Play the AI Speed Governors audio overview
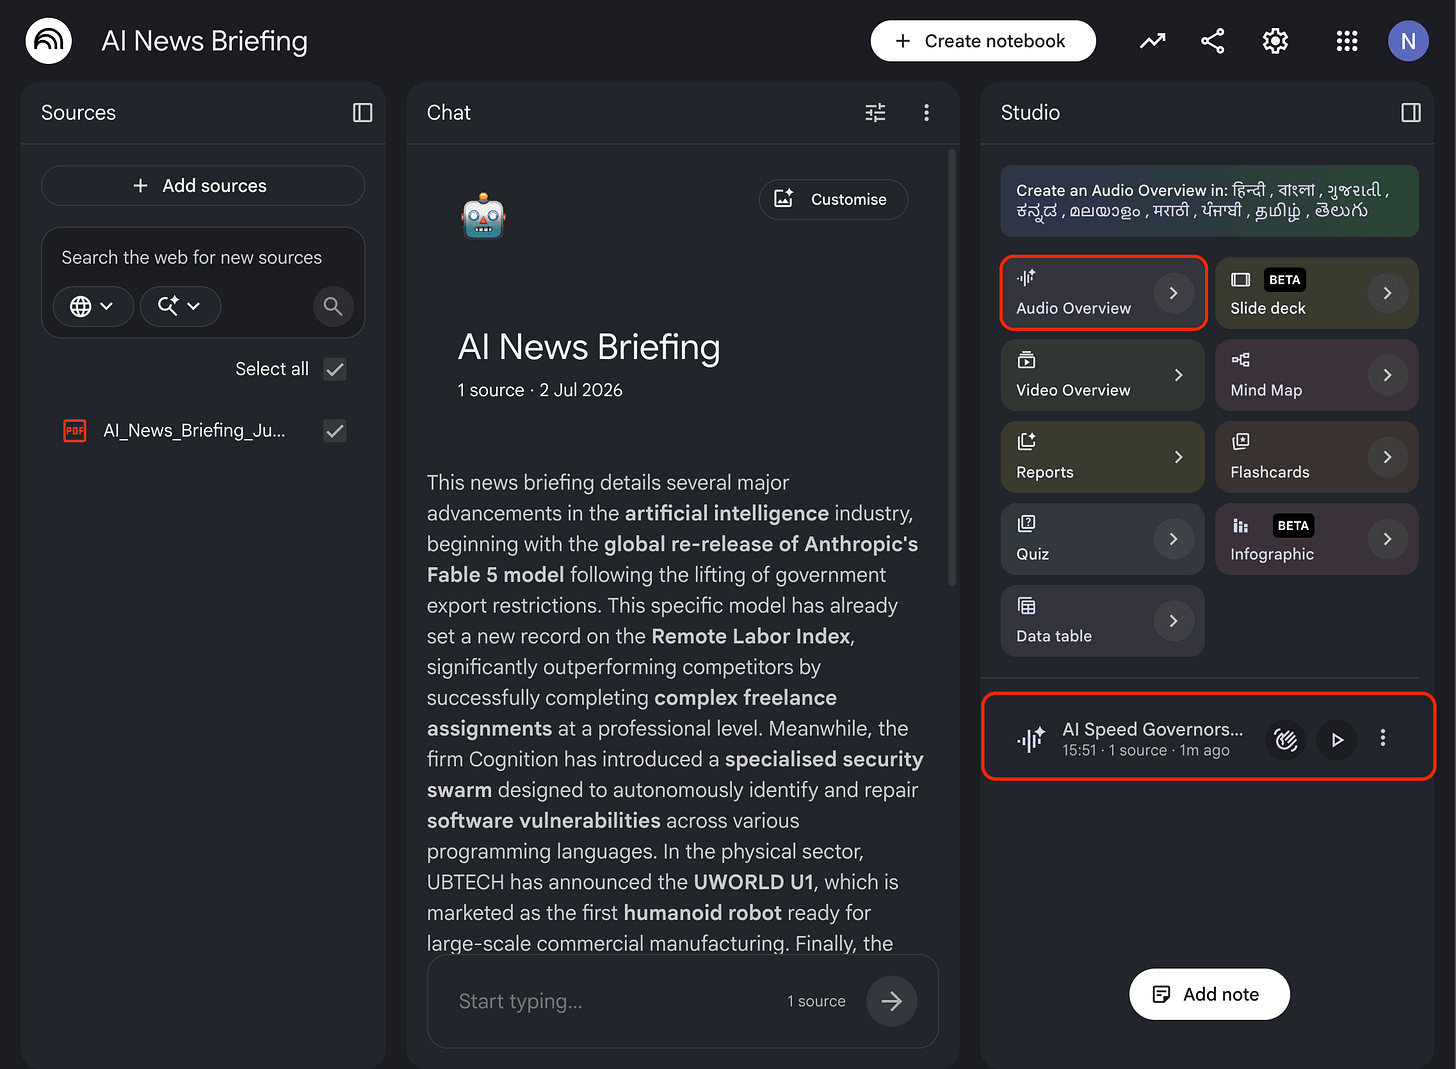Screen dimensions: 1456x1069 1337,740
